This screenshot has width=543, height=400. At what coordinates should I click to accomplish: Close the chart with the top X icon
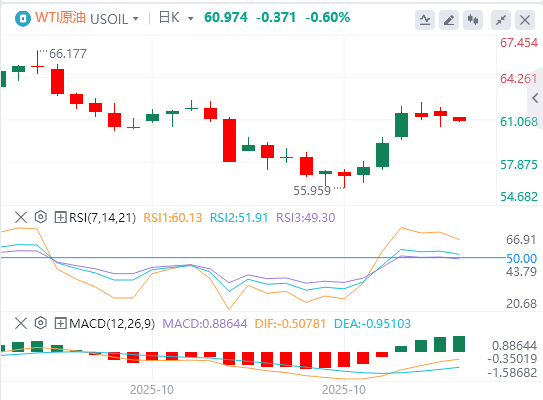pos(525,20)
